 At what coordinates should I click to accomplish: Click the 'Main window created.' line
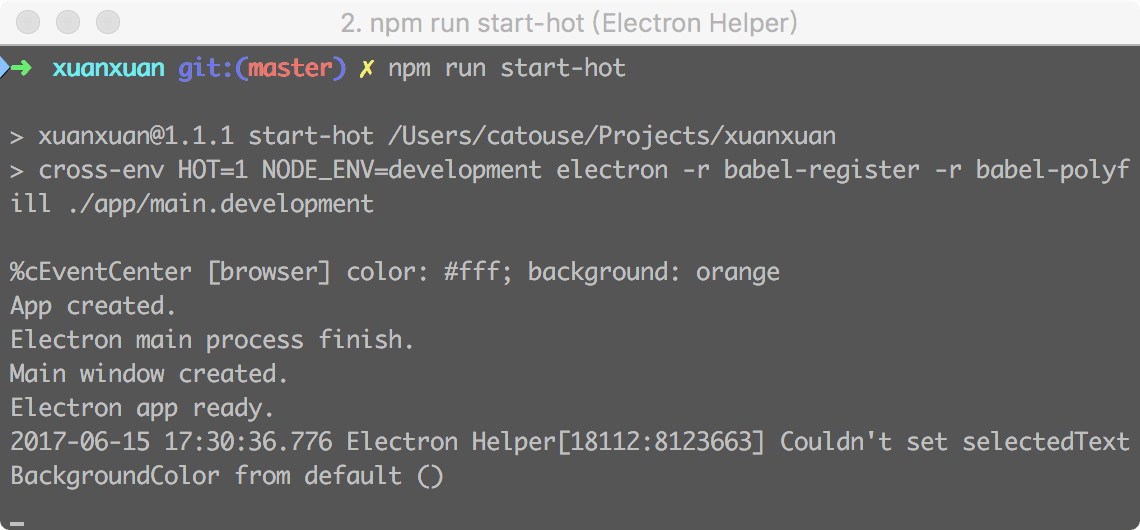click(150, 374)
